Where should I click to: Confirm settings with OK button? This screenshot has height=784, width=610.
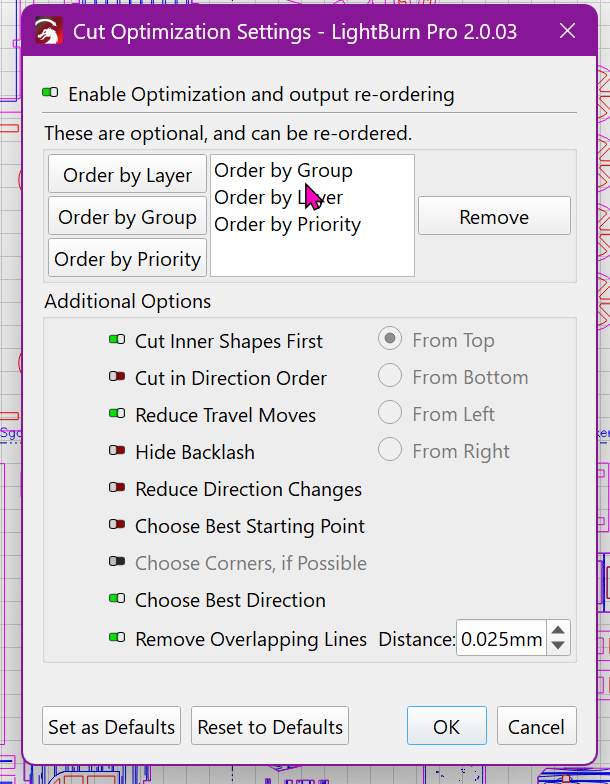coord(446,727)
